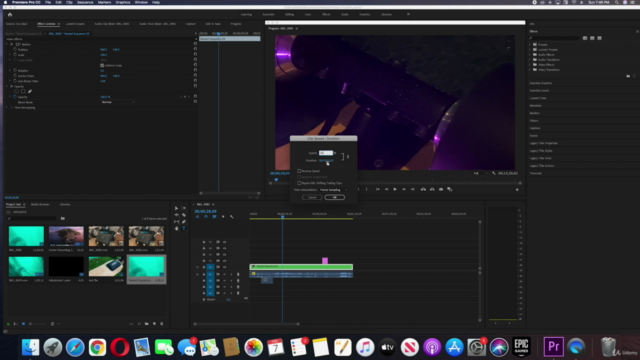
Task: Toggle animation stopwatch for Scale
Action: (15, 55)
